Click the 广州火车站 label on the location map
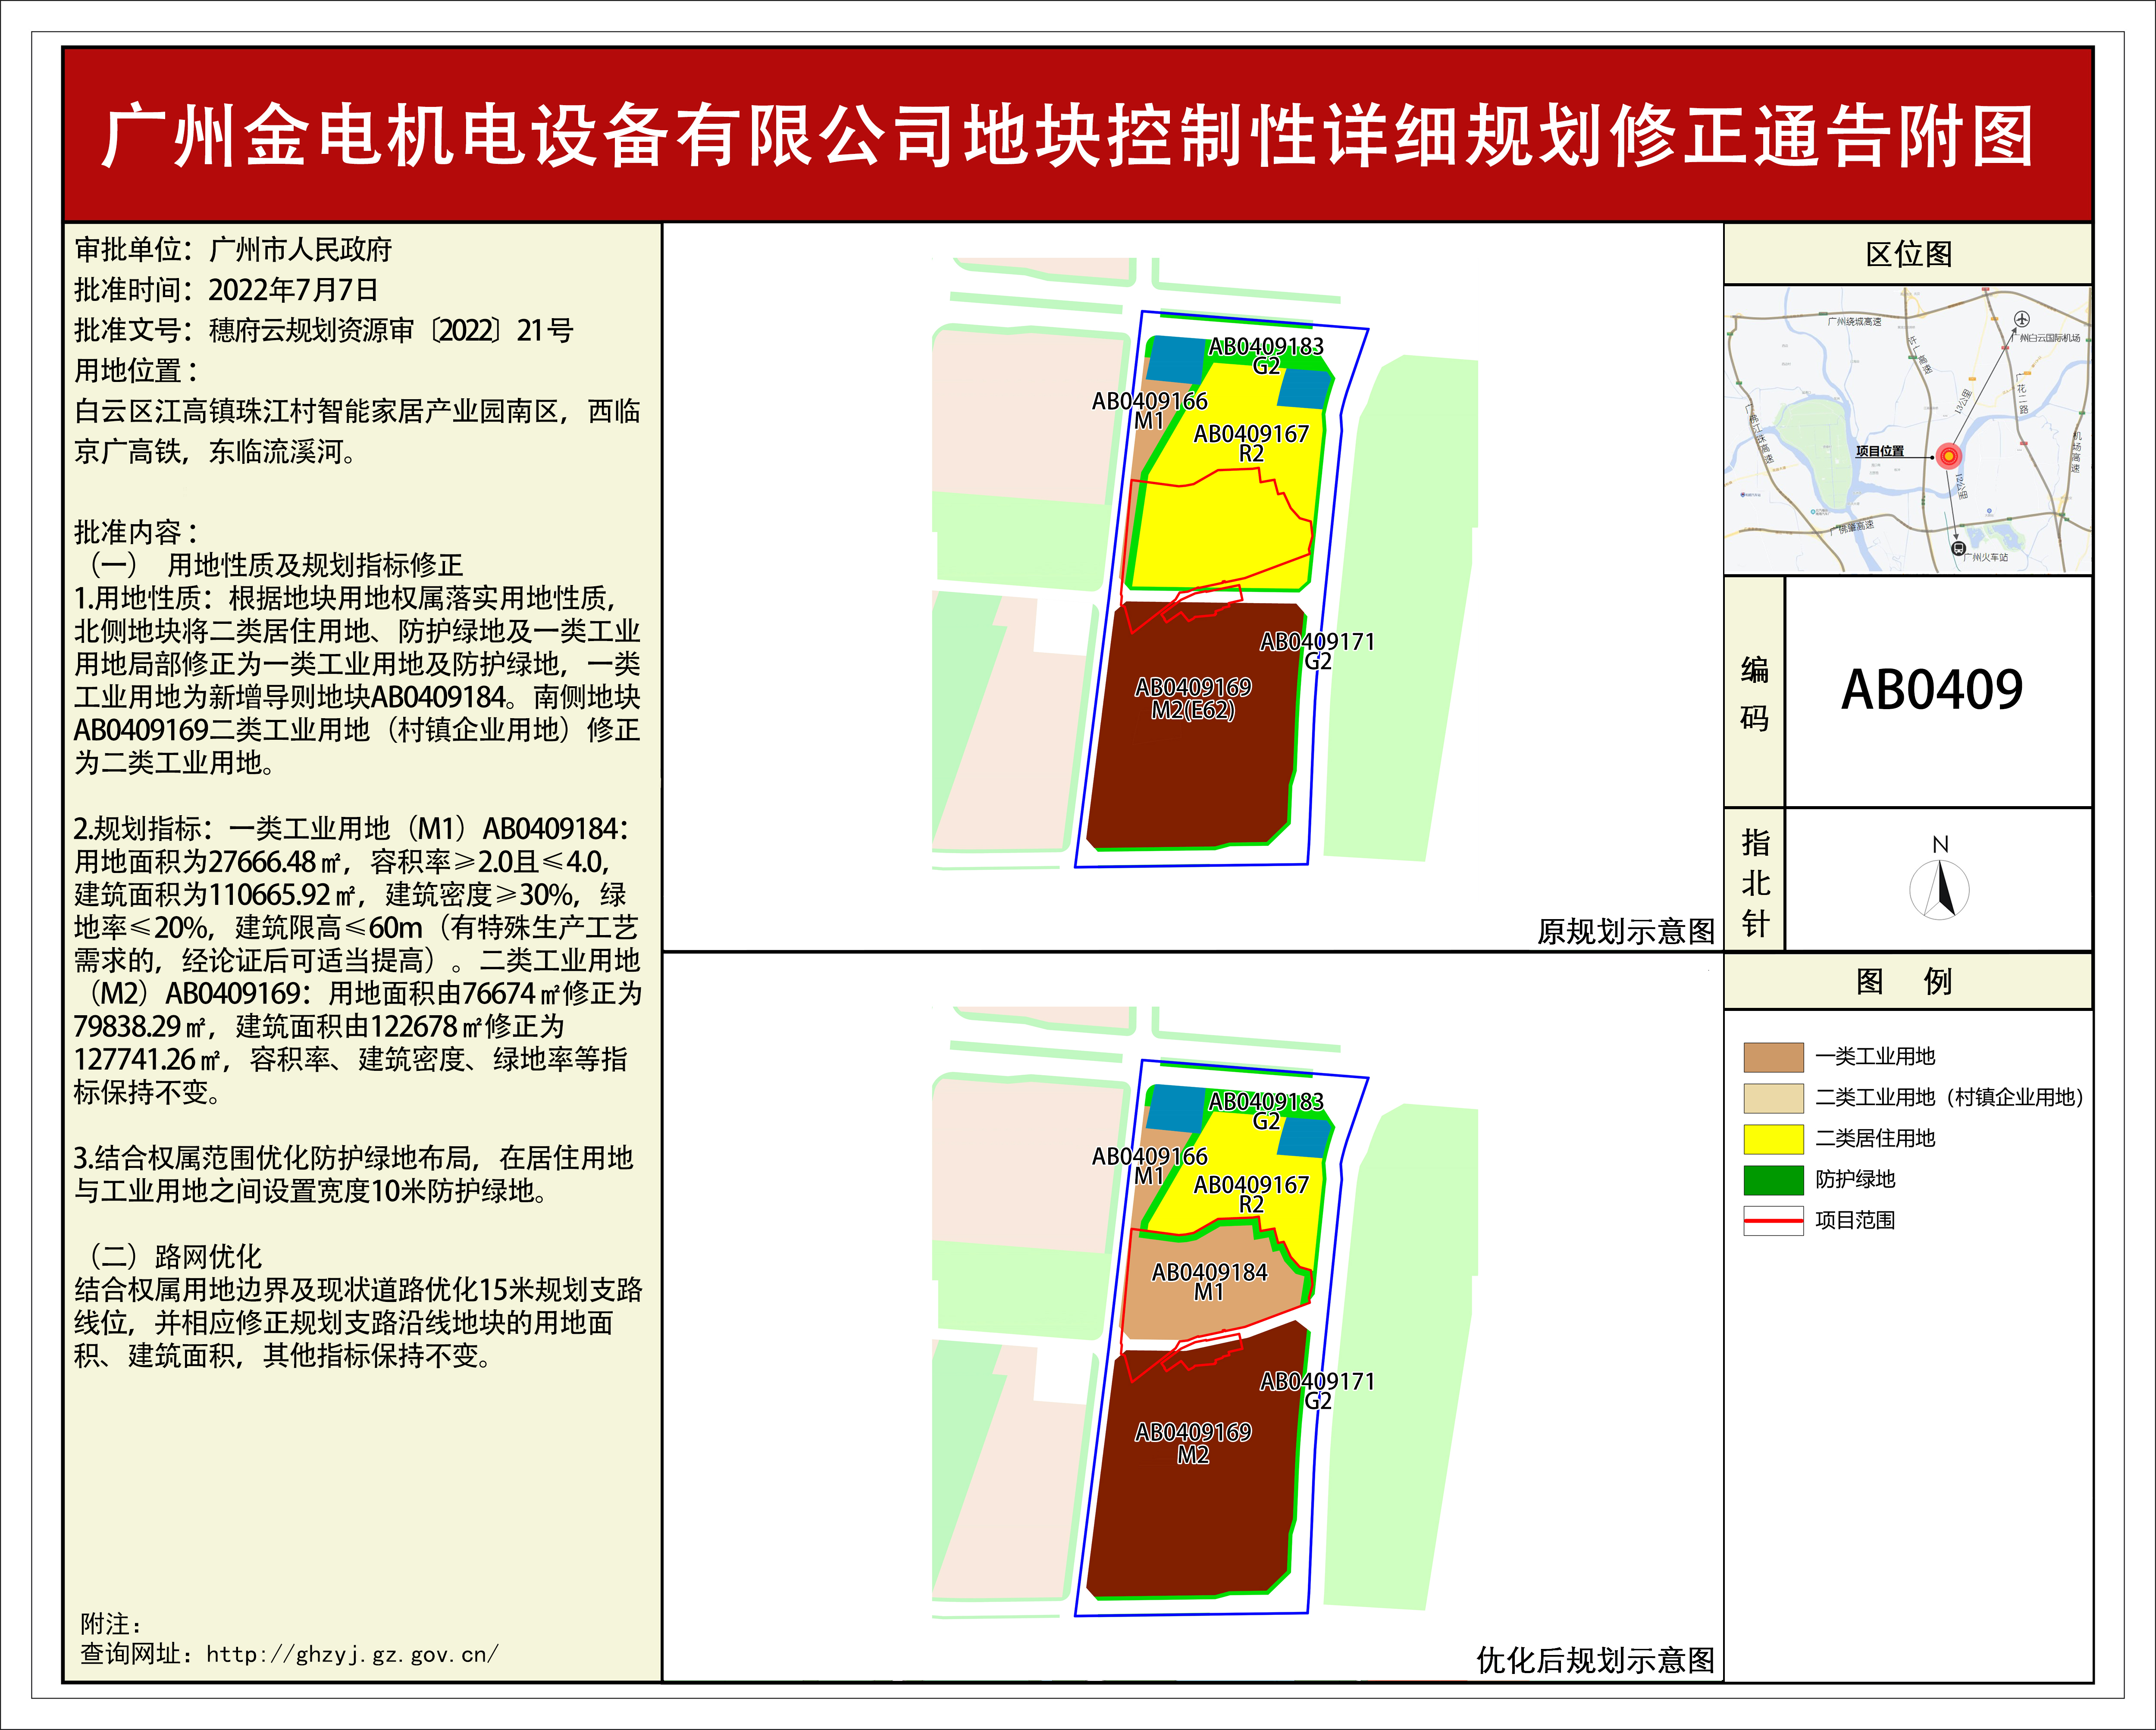The image size is (2156, 1730). click(1986, 557)
